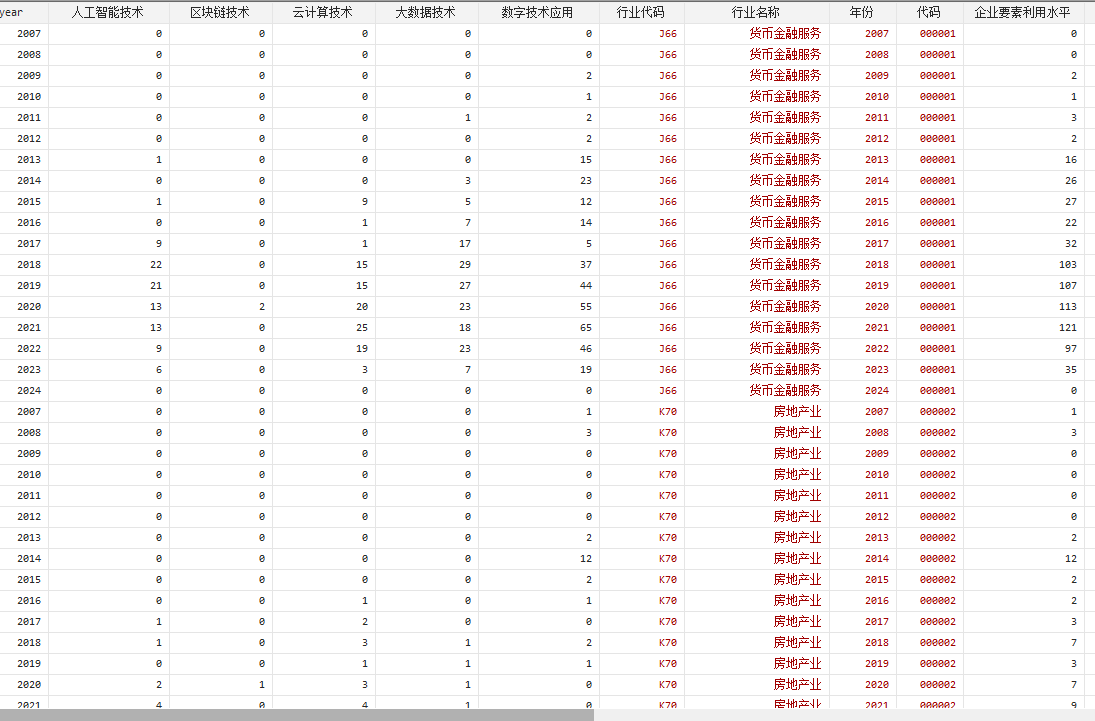Select the first 房地产业 cell for year 2007

pyautogui.click(x=796, y=412)
